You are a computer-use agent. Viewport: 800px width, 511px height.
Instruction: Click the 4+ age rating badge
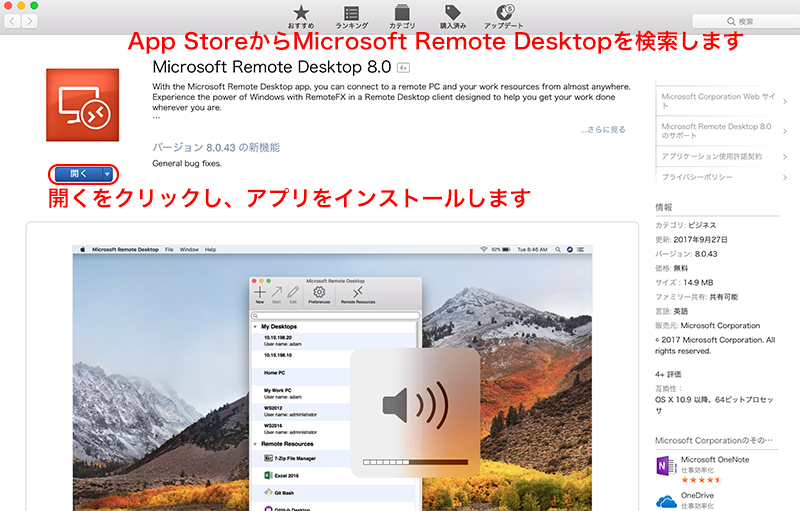pyautogui.click(x=404, y=67)
